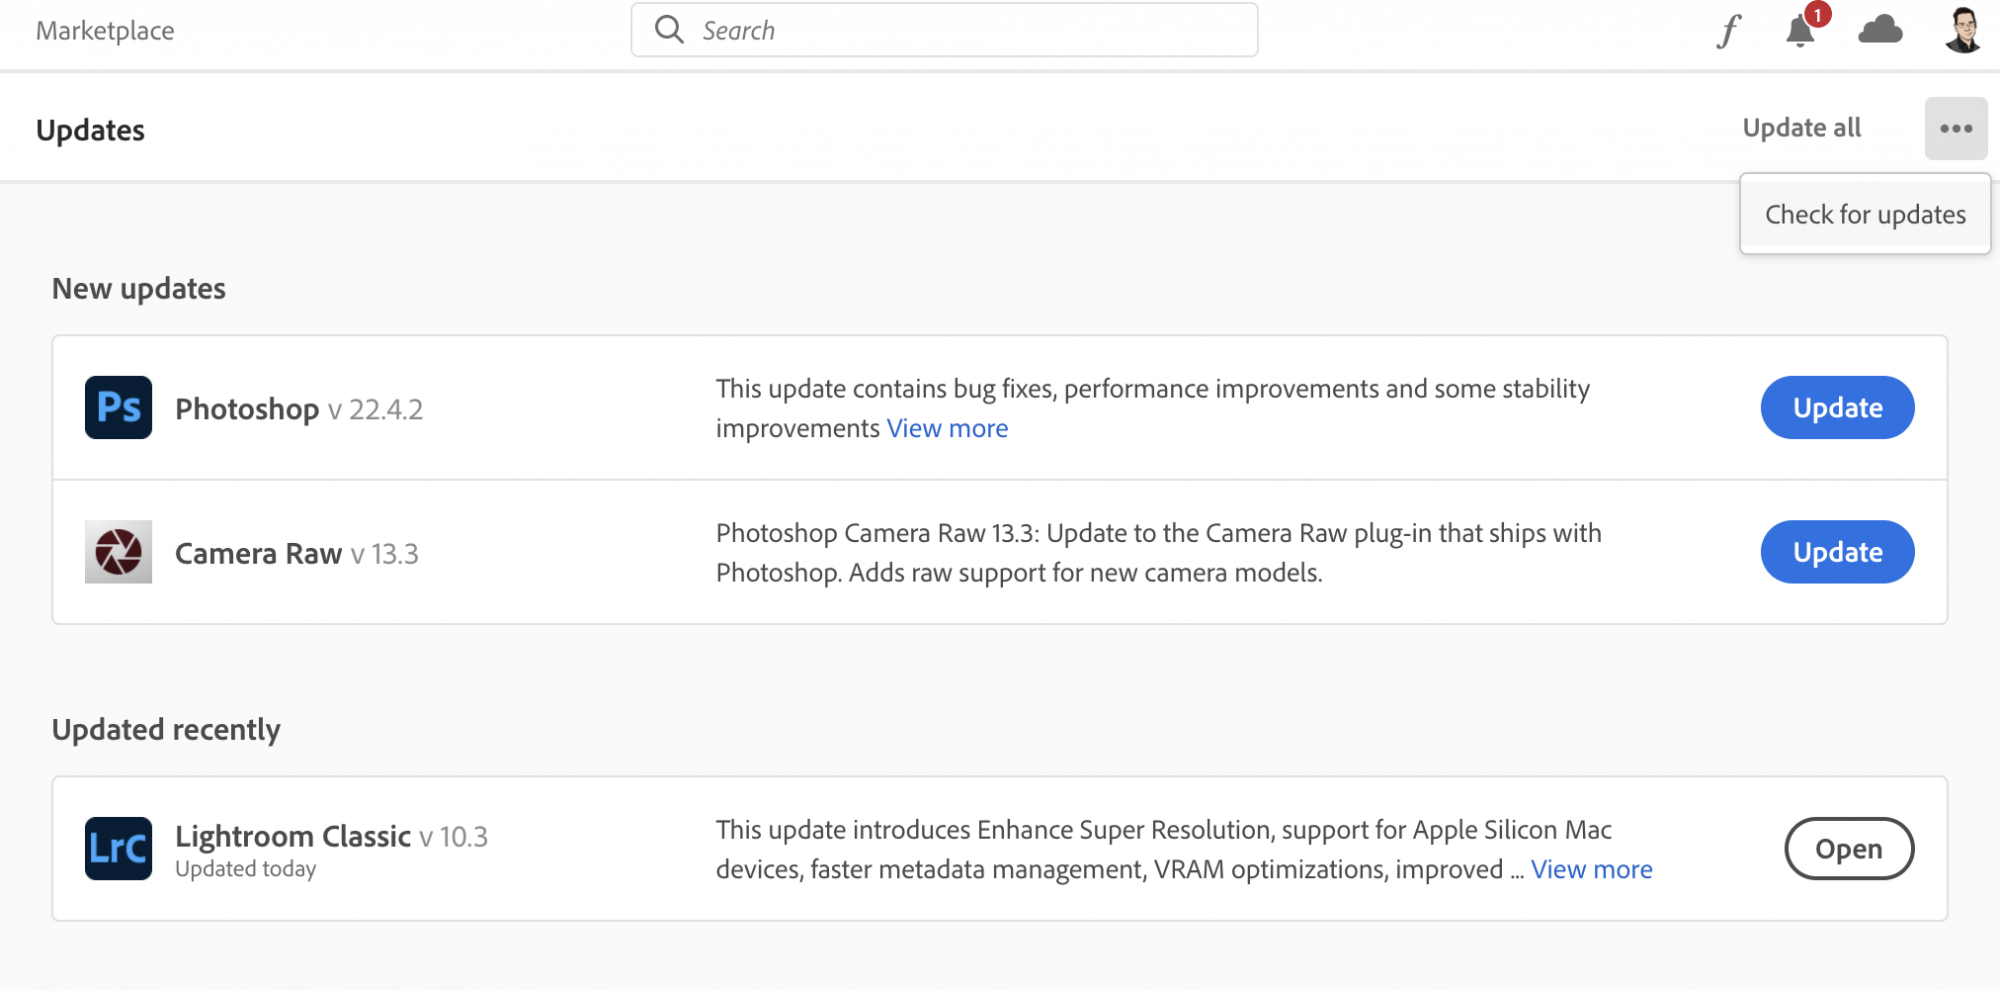
Task: Open the notifications bell
Action: coord(1800,31)
